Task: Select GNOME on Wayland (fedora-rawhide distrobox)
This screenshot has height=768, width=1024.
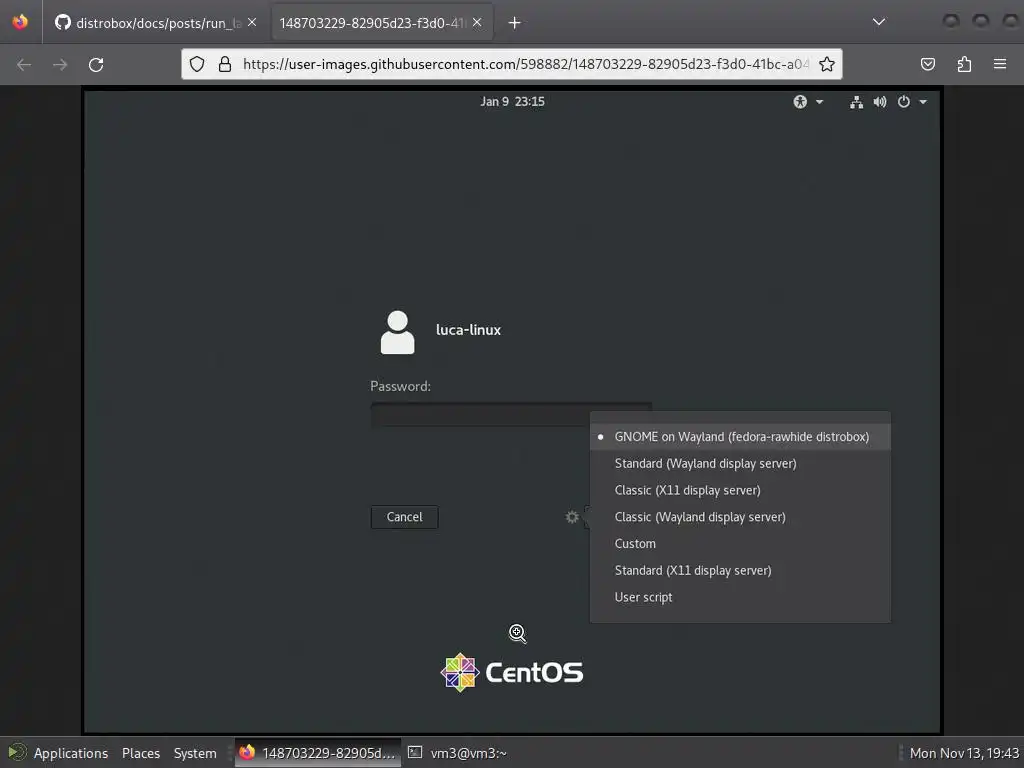Action: tap(740, 437)
